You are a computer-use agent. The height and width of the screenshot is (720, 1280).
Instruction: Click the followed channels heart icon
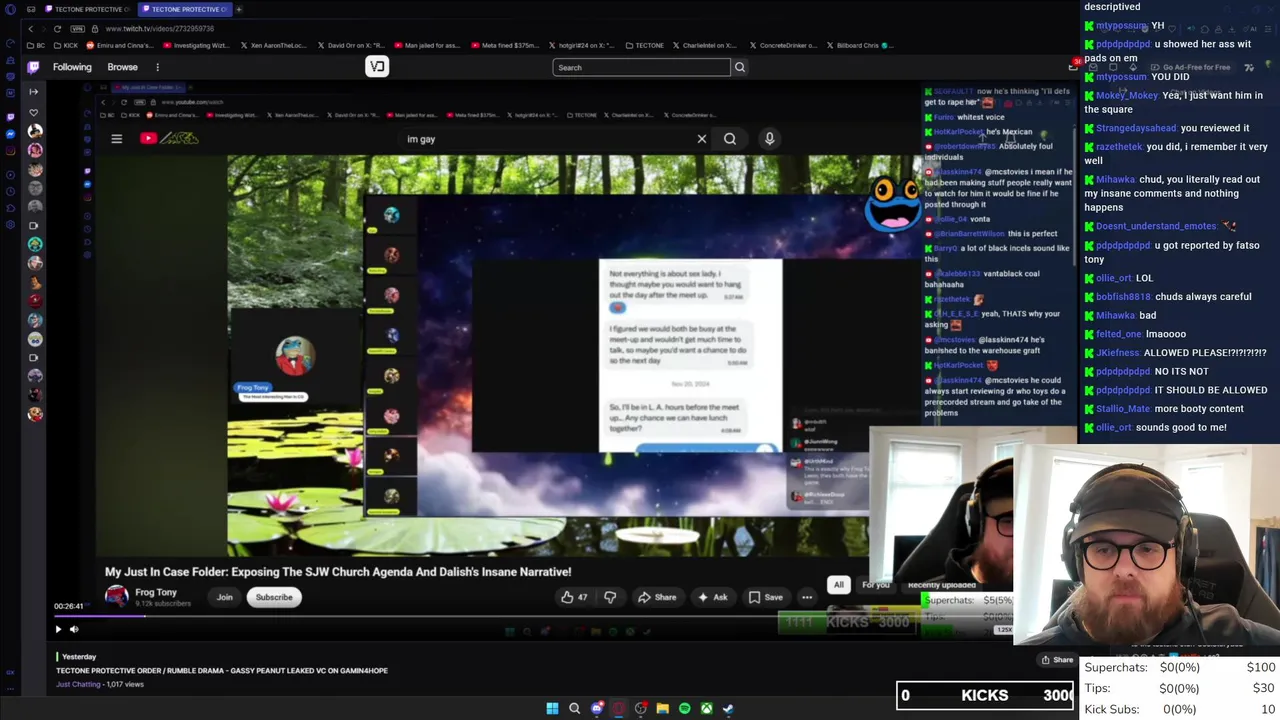33,112
